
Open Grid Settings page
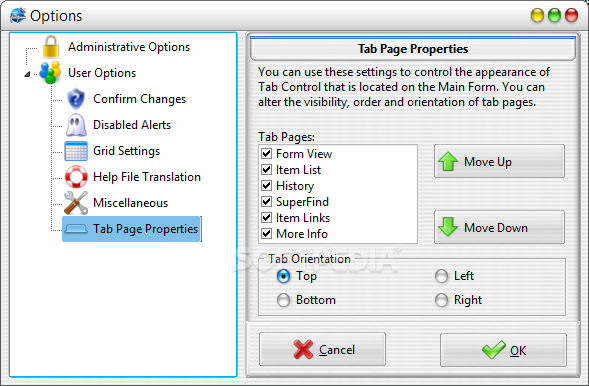(x=126, y=151)
